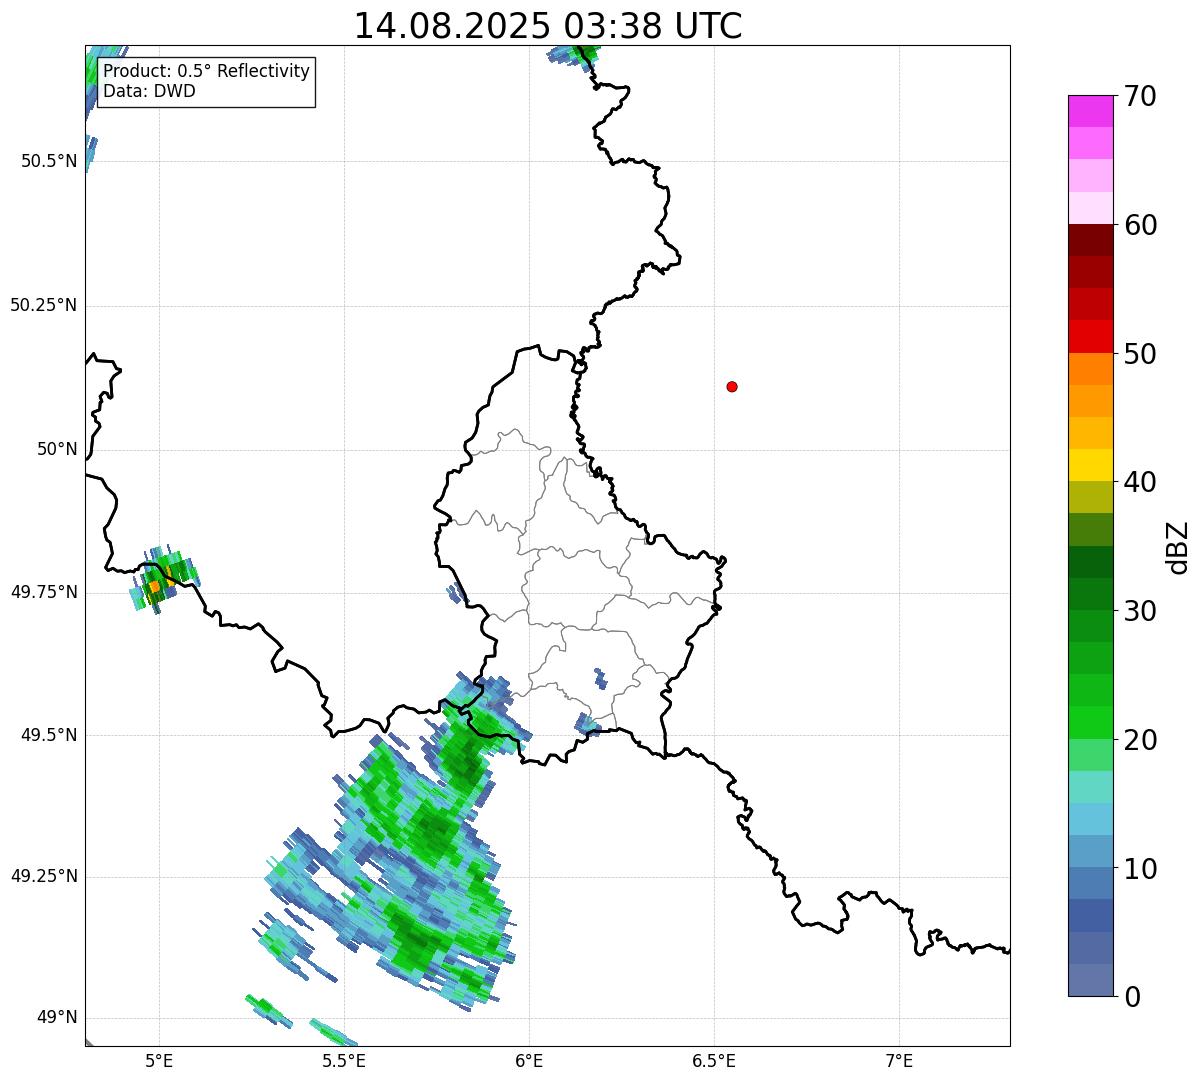1202x1081 pixels.
Task: Click the 'Data: DWD' label
Action: pos(149,91)
